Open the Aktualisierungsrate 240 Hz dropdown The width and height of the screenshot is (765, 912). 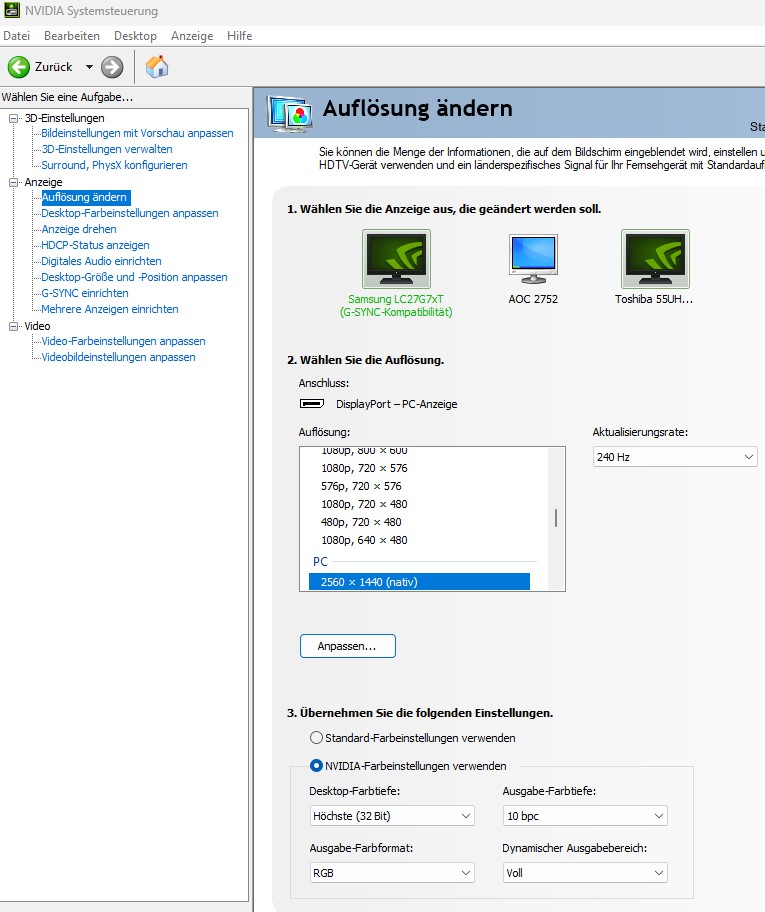coord(675,457)
